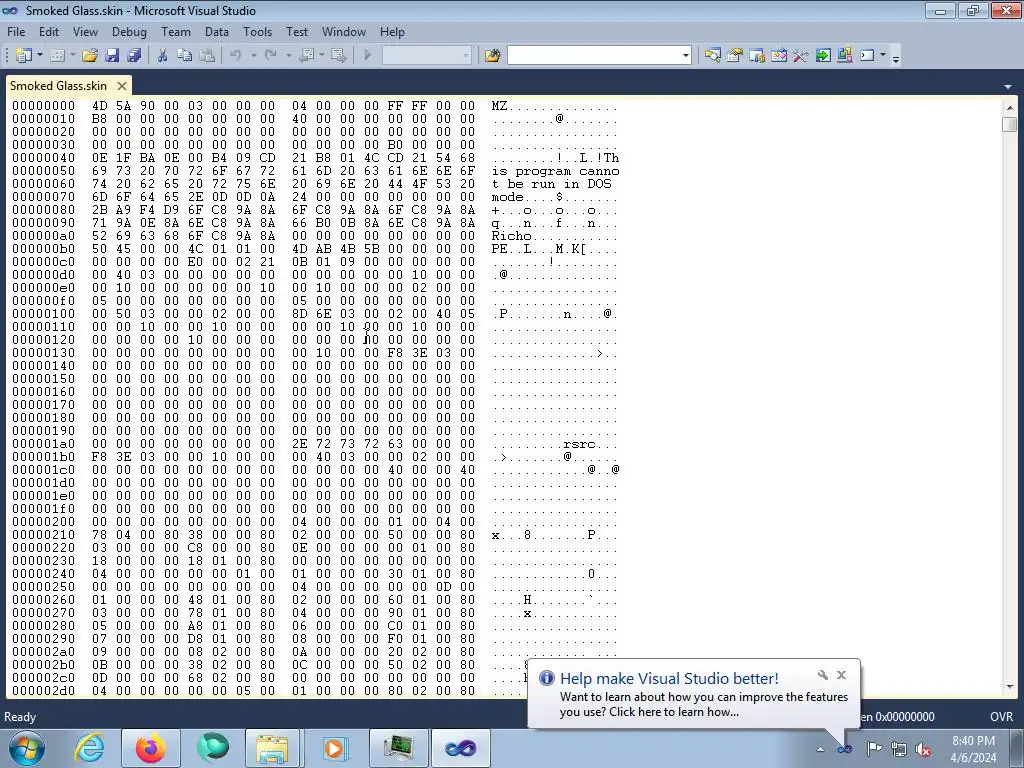This screenshot has width=1024, height=768.
Task: Expand the Add New Item dropdown arrow
Action: pyautogui.click(x=72, y=56)
